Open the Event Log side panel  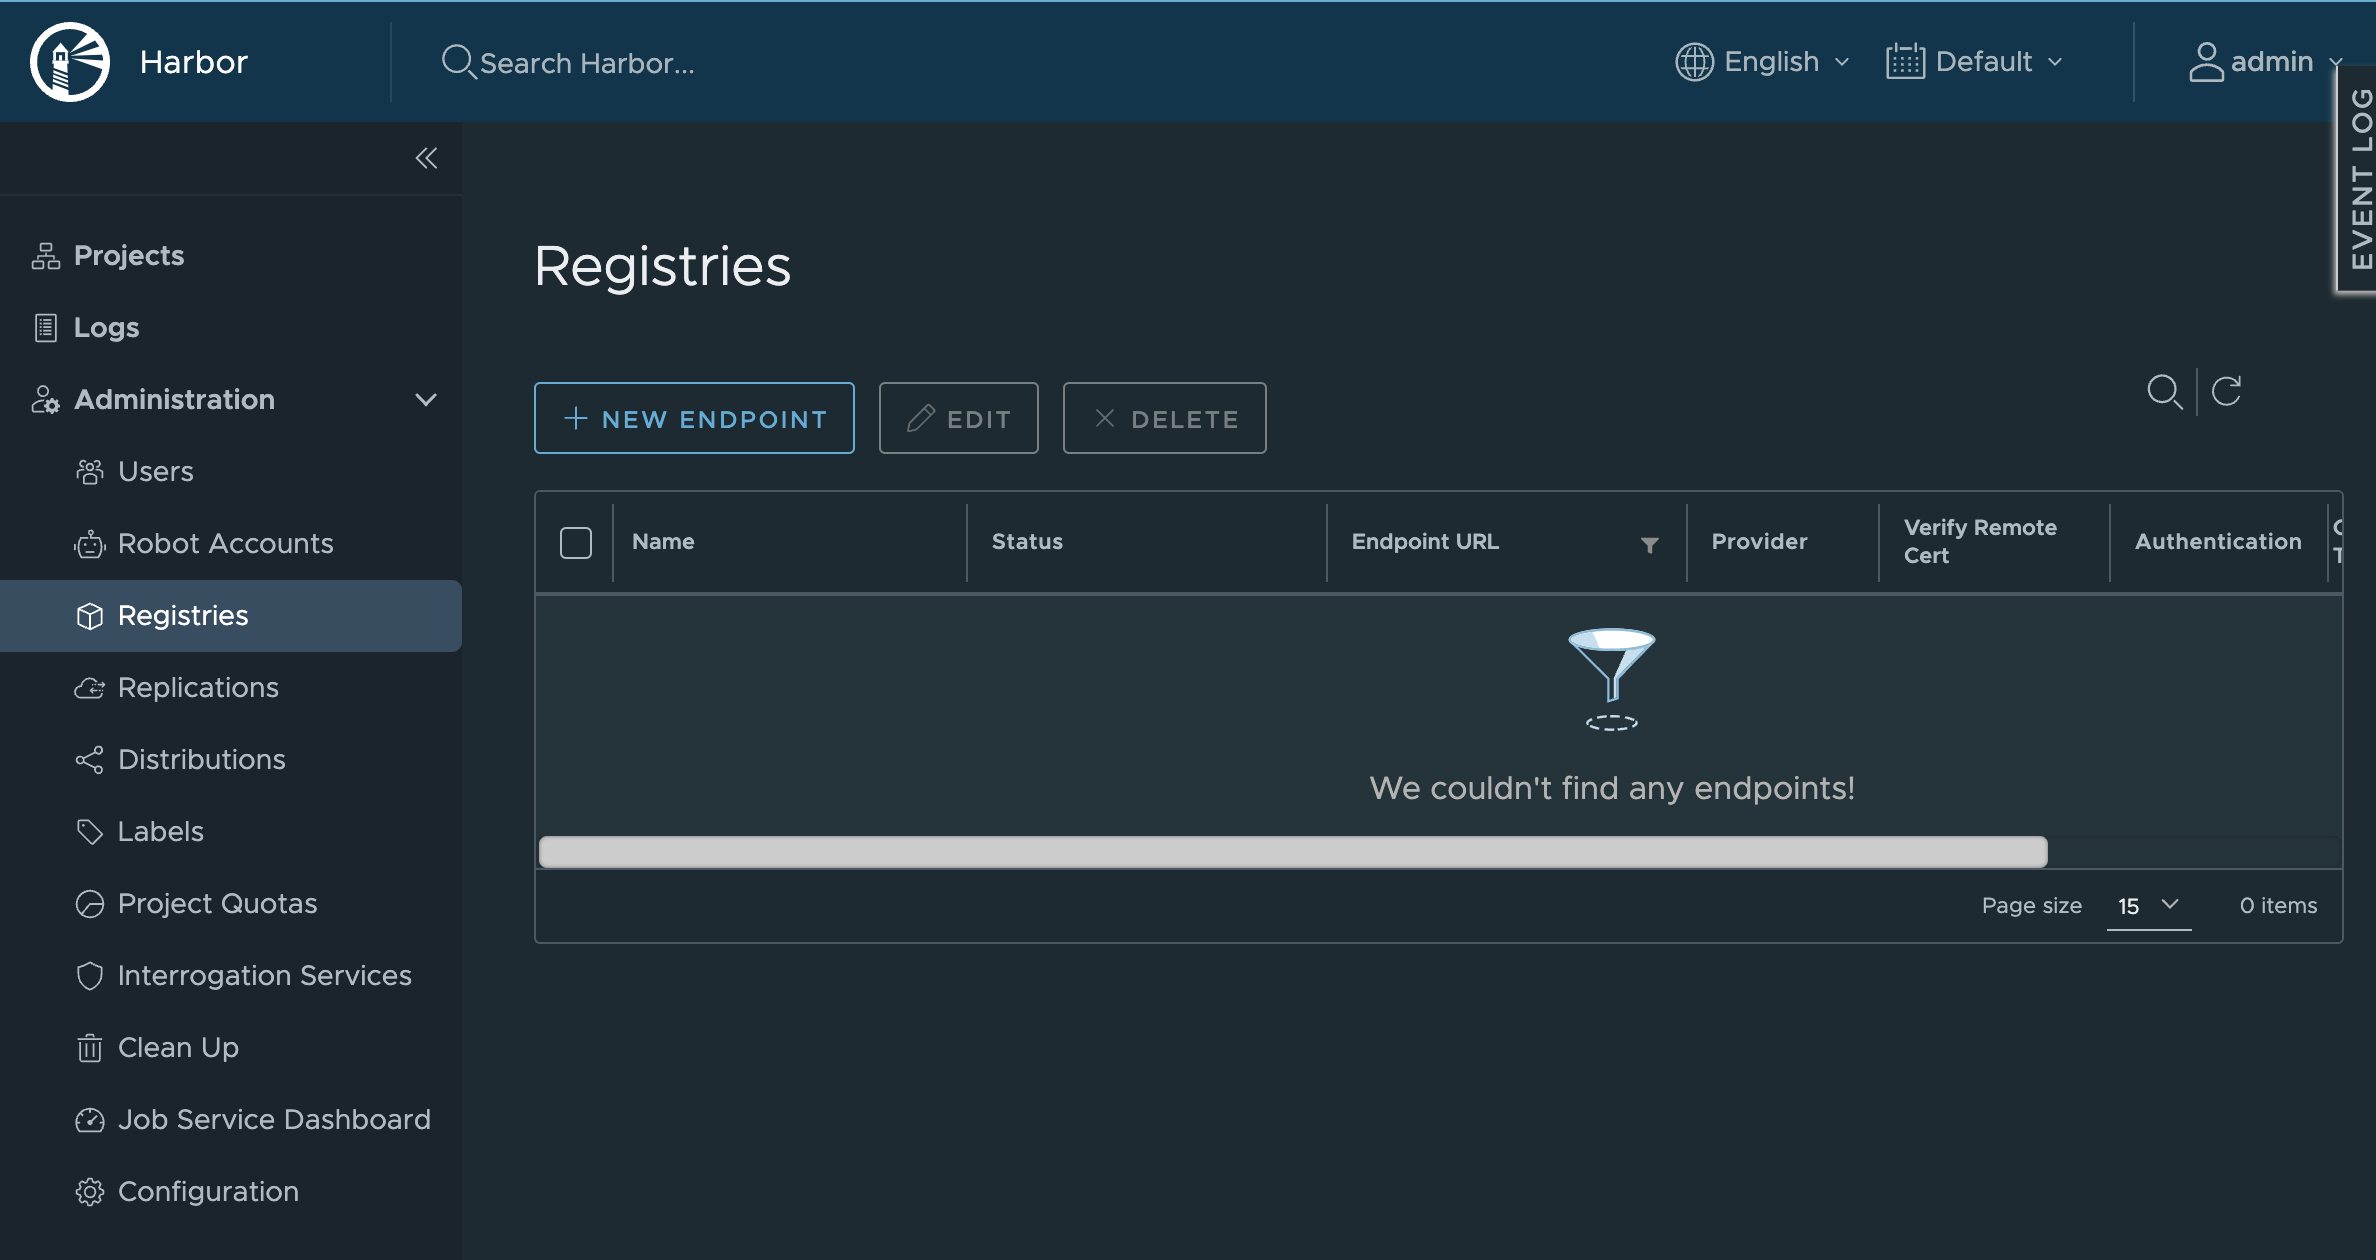pyautogui.click(x=2360, y=180)
